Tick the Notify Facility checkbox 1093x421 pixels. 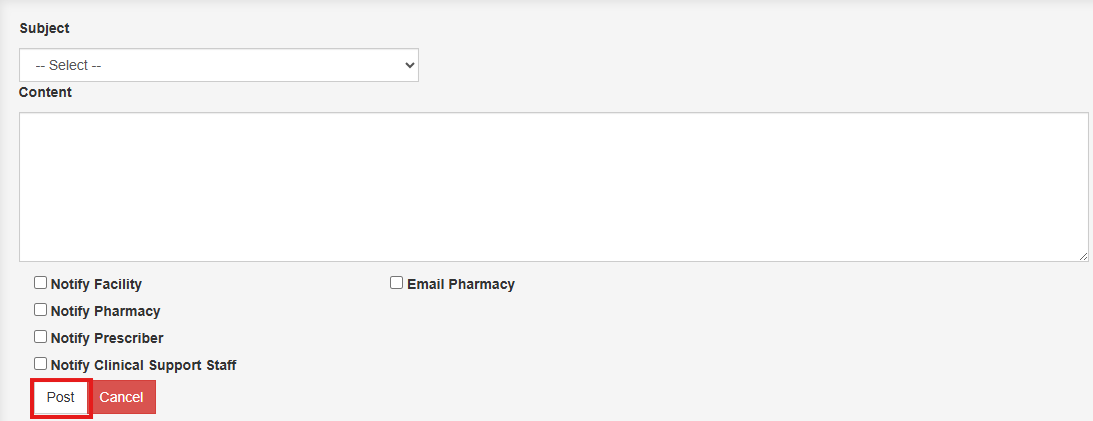pos(41,283)
